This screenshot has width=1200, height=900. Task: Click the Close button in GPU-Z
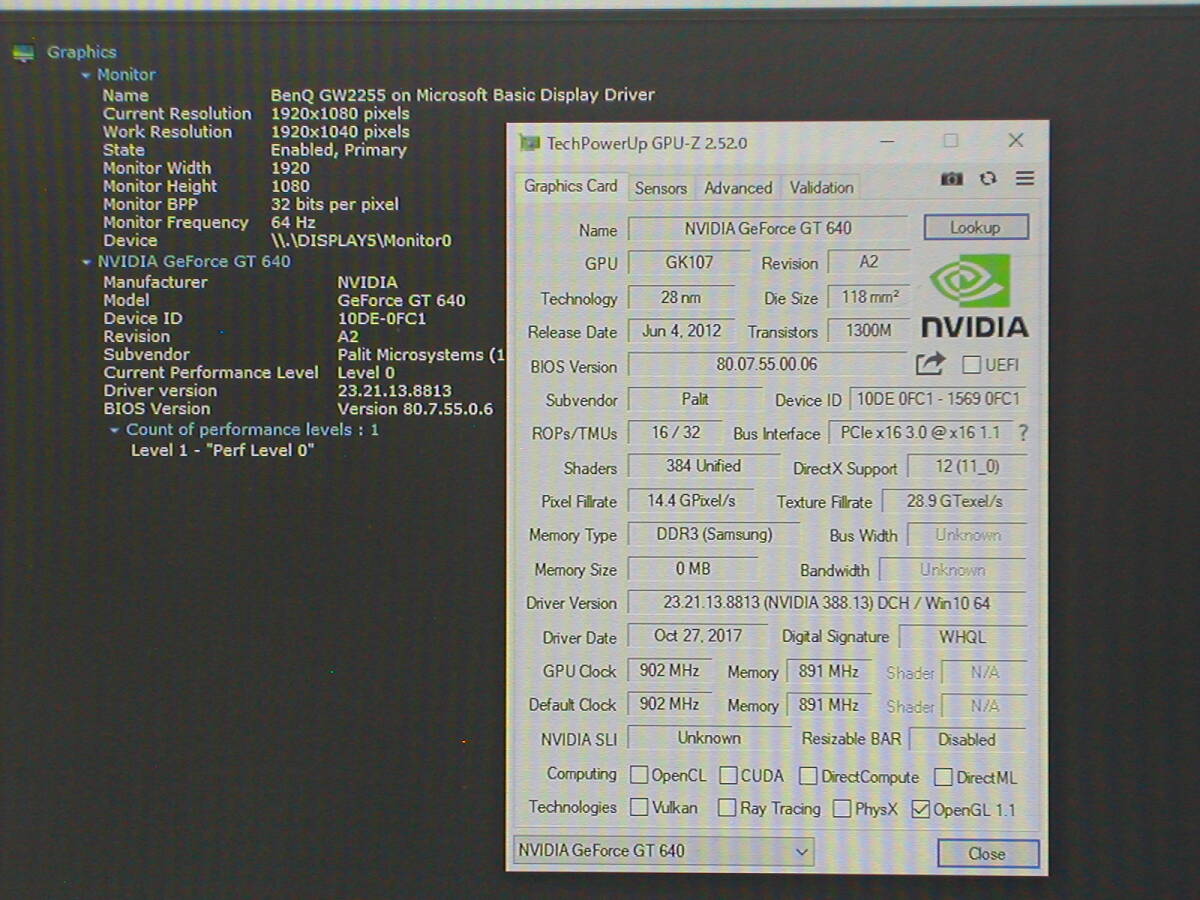point(987,853)
